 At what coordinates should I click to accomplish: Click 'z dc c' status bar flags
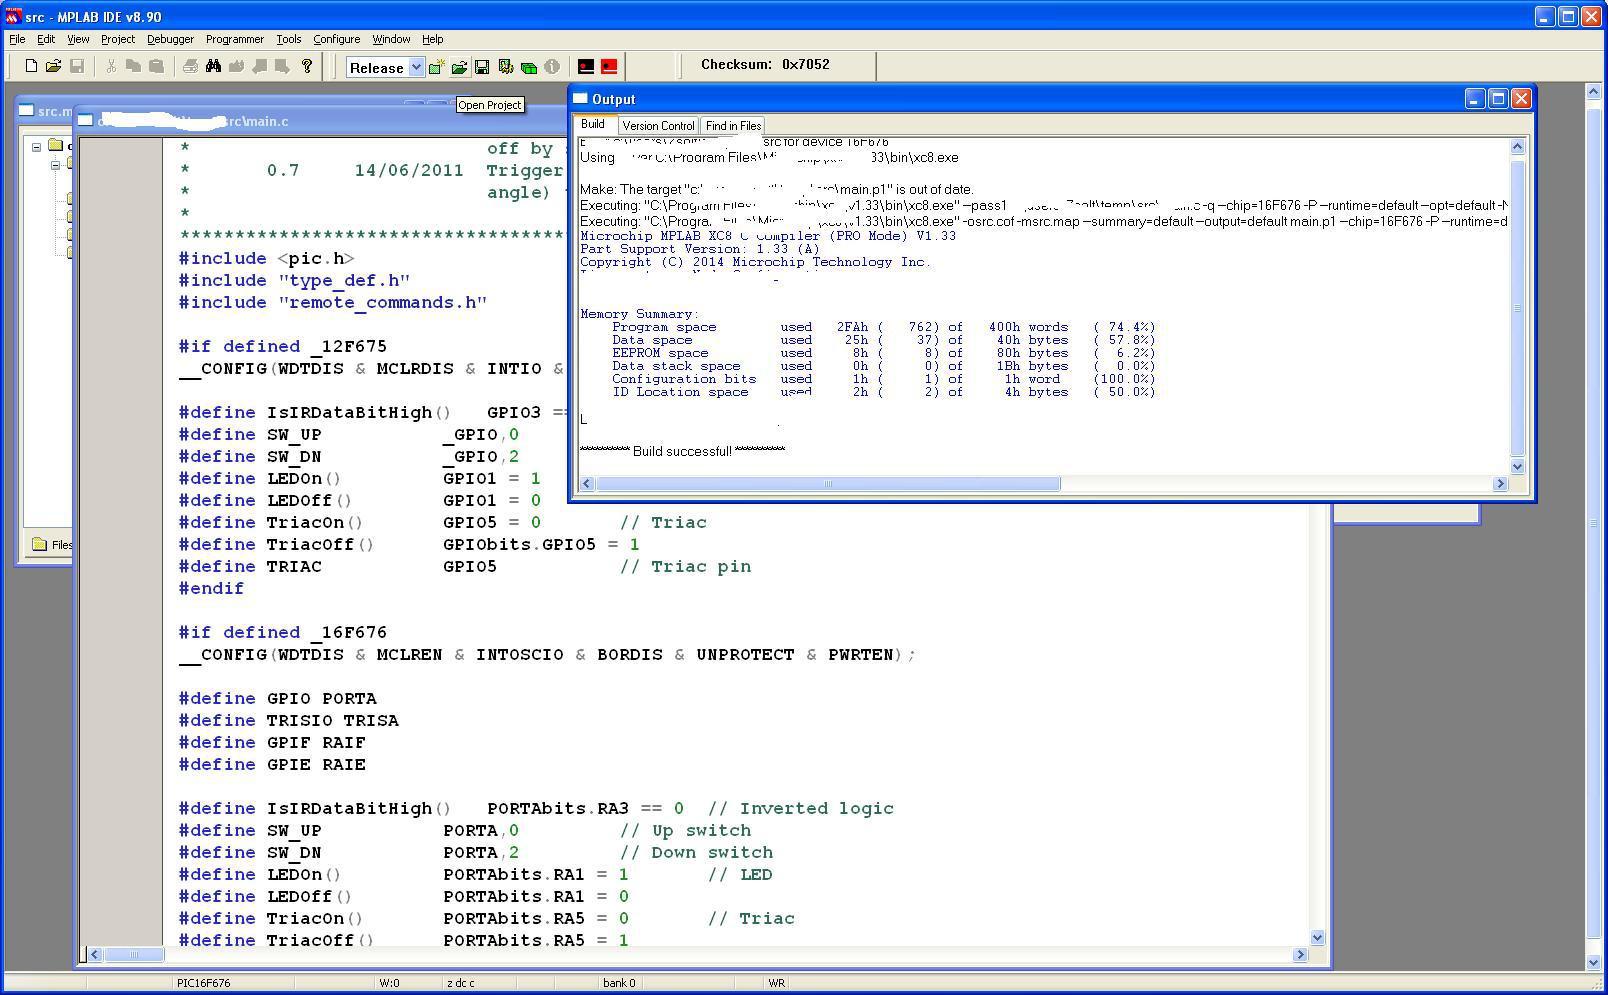tap(461, 983)
